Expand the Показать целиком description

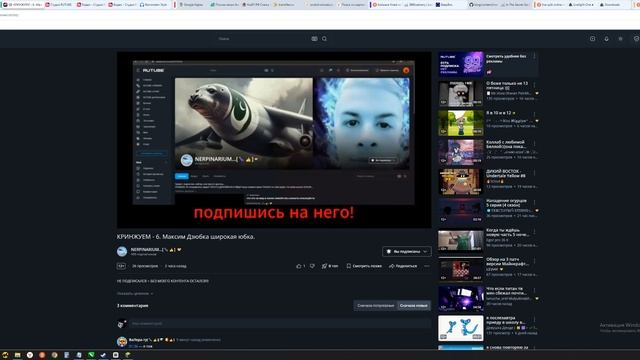pyautogui.click(x=135, y=293)
